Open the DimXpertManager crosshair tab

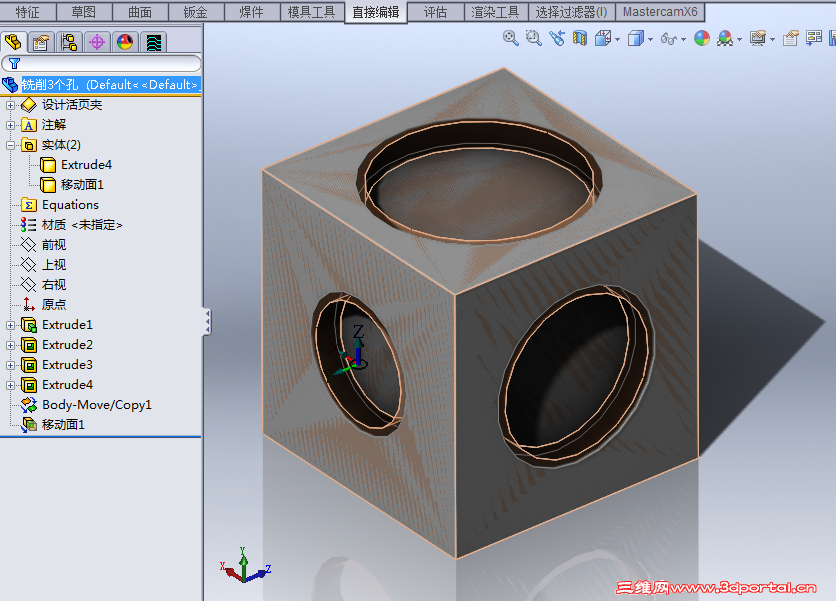[97, 42]
